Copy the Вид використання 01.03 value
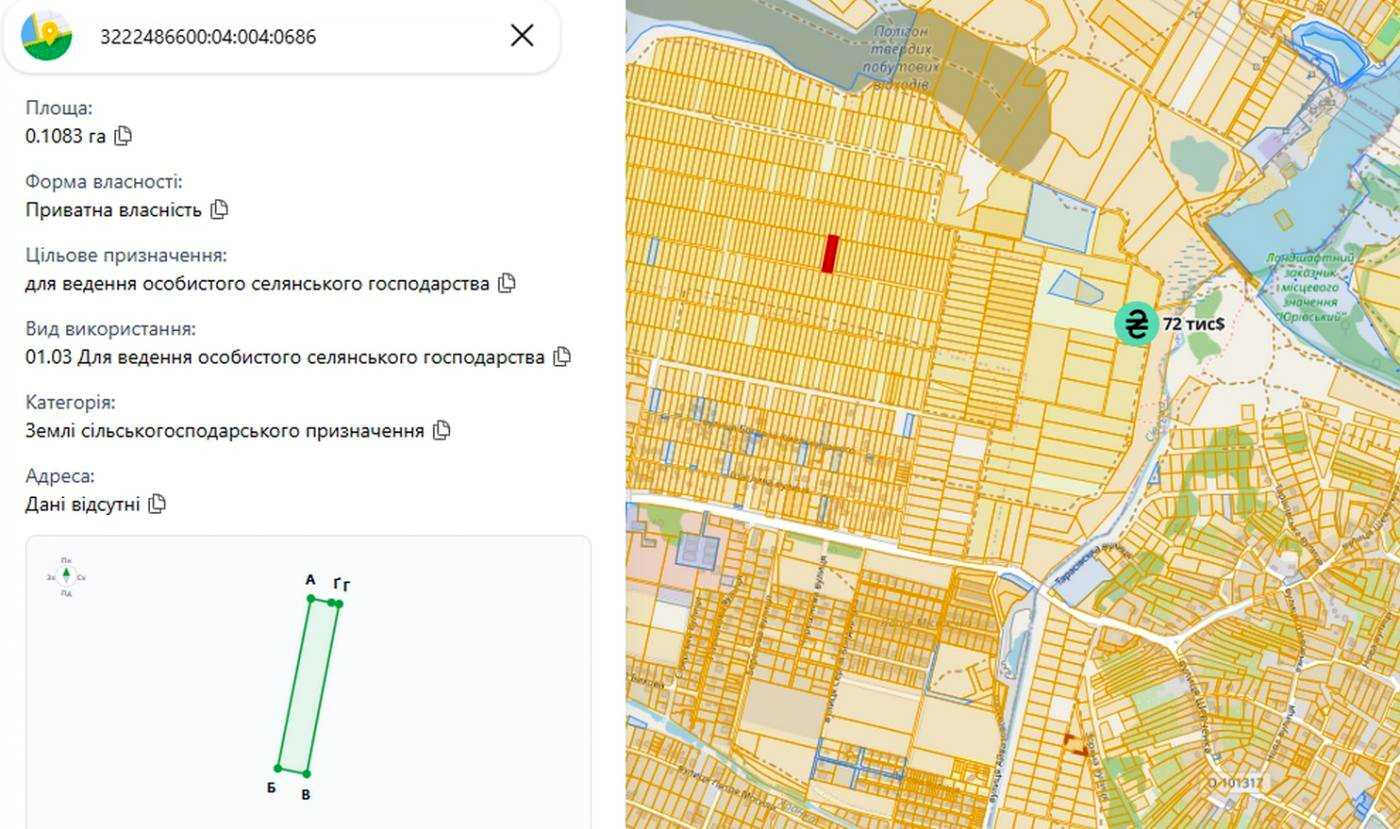Image resolution: width=1400 pixels, height=829 pixels. point(562,356)
